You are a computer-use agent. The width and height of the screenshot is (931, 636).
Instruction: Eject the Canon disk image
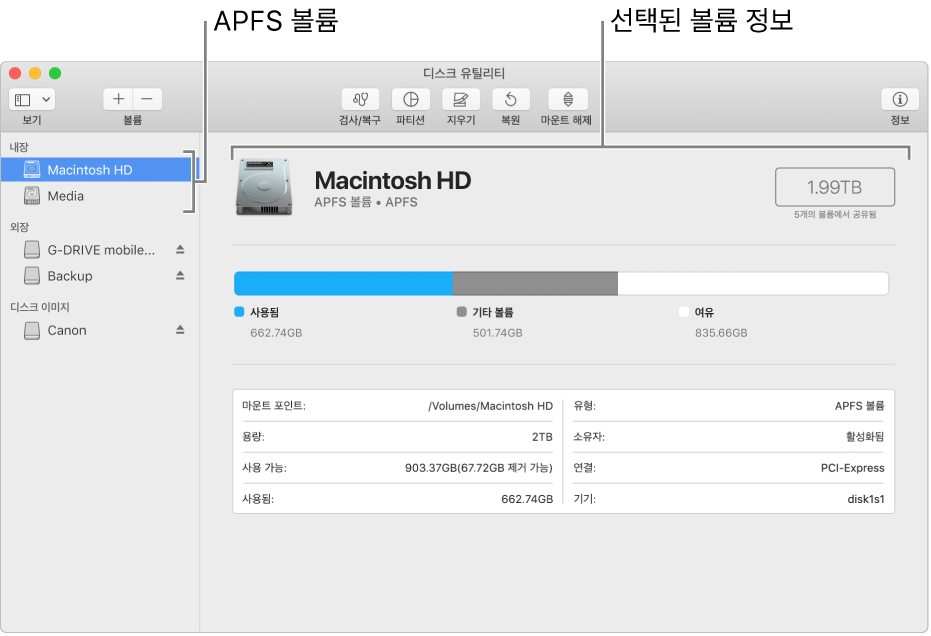tap(180, 330)
